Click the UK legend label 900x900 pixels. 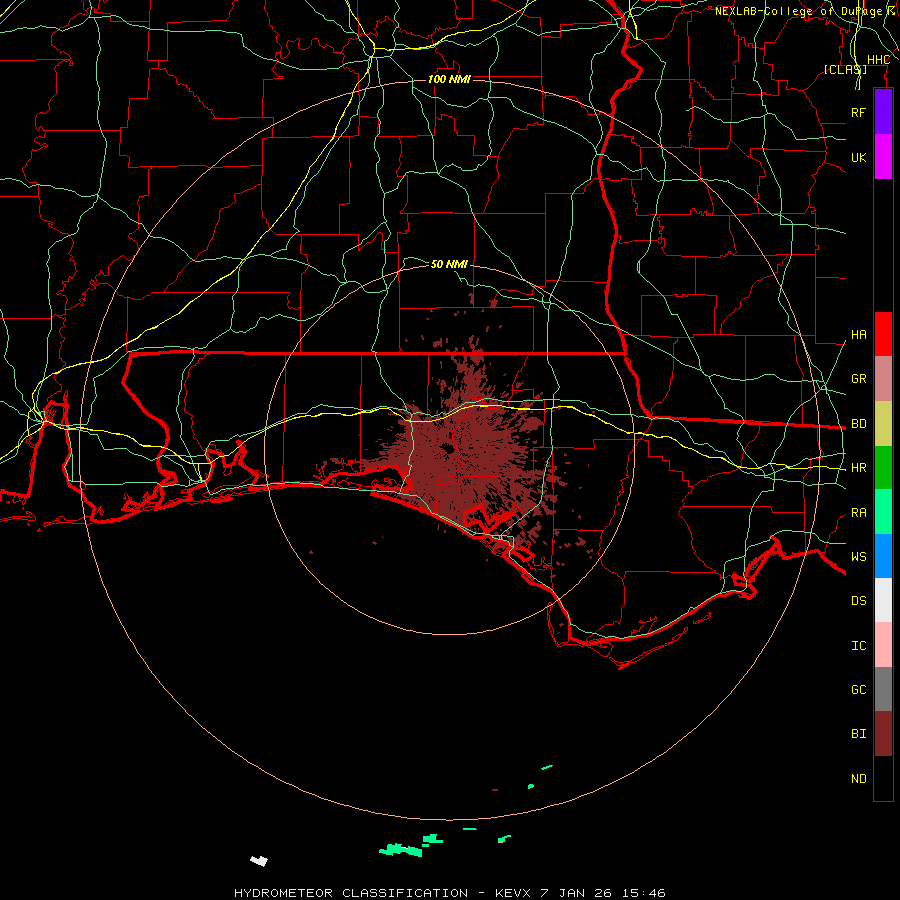(x=859, y=157)
